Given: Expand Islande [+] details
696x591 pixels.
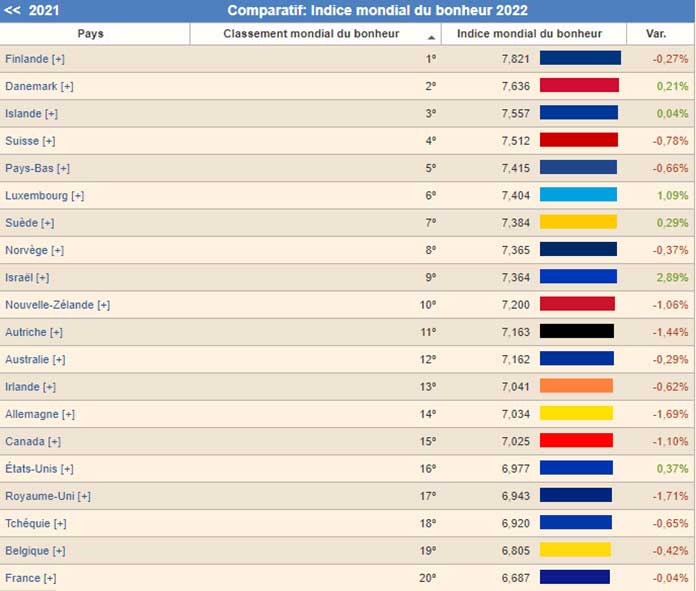Looking at the screenshot, I should 51,114.
